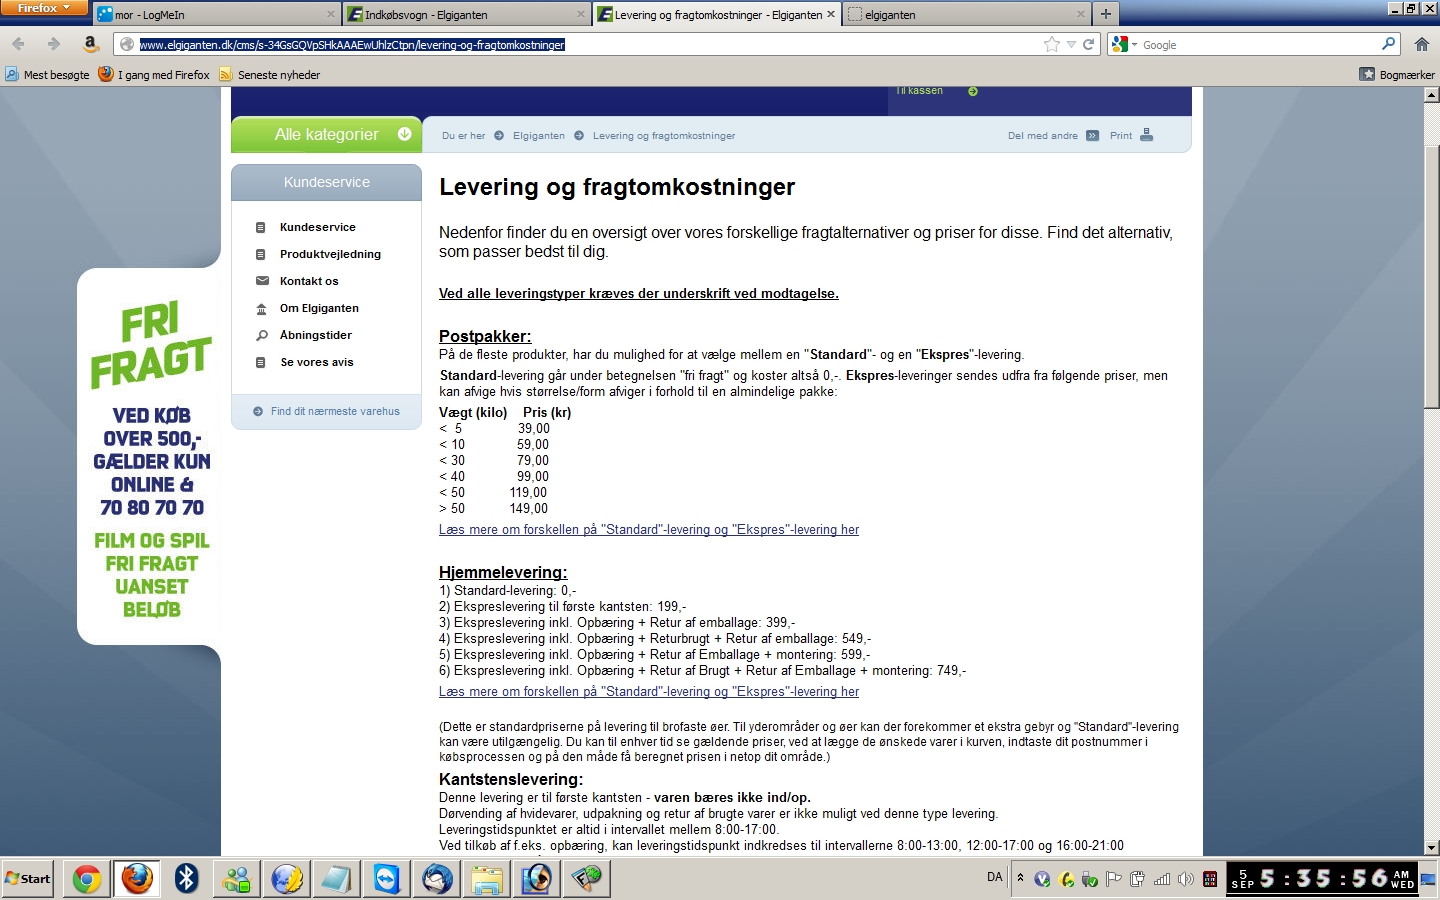Open Om Elgiganten in the sidebar

(319, 308)
